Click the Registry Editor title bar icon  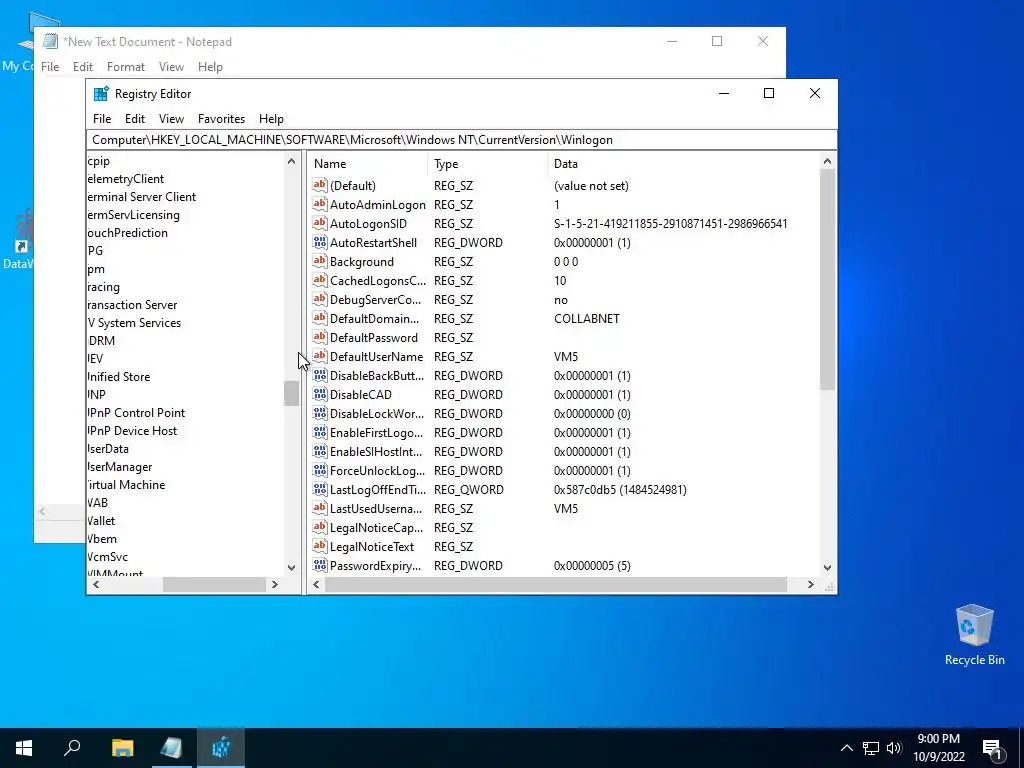[101, 93]
